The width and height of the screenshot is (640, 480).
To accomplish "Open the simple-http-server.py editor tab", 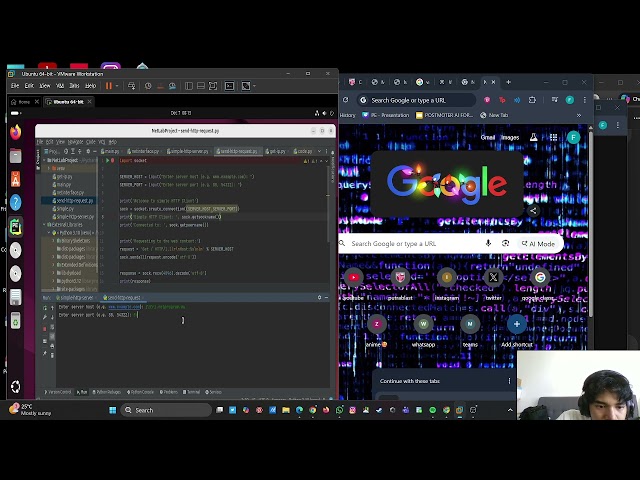I will point(188,151).
